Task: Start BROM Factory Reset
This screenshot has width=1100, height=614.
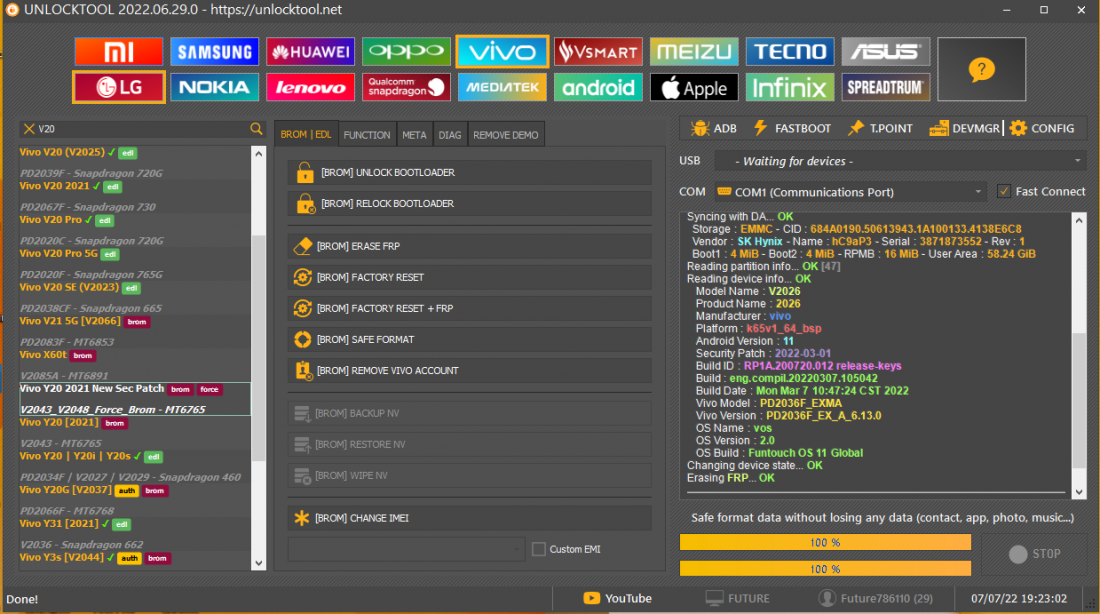Action: click(x=469, y=277)
